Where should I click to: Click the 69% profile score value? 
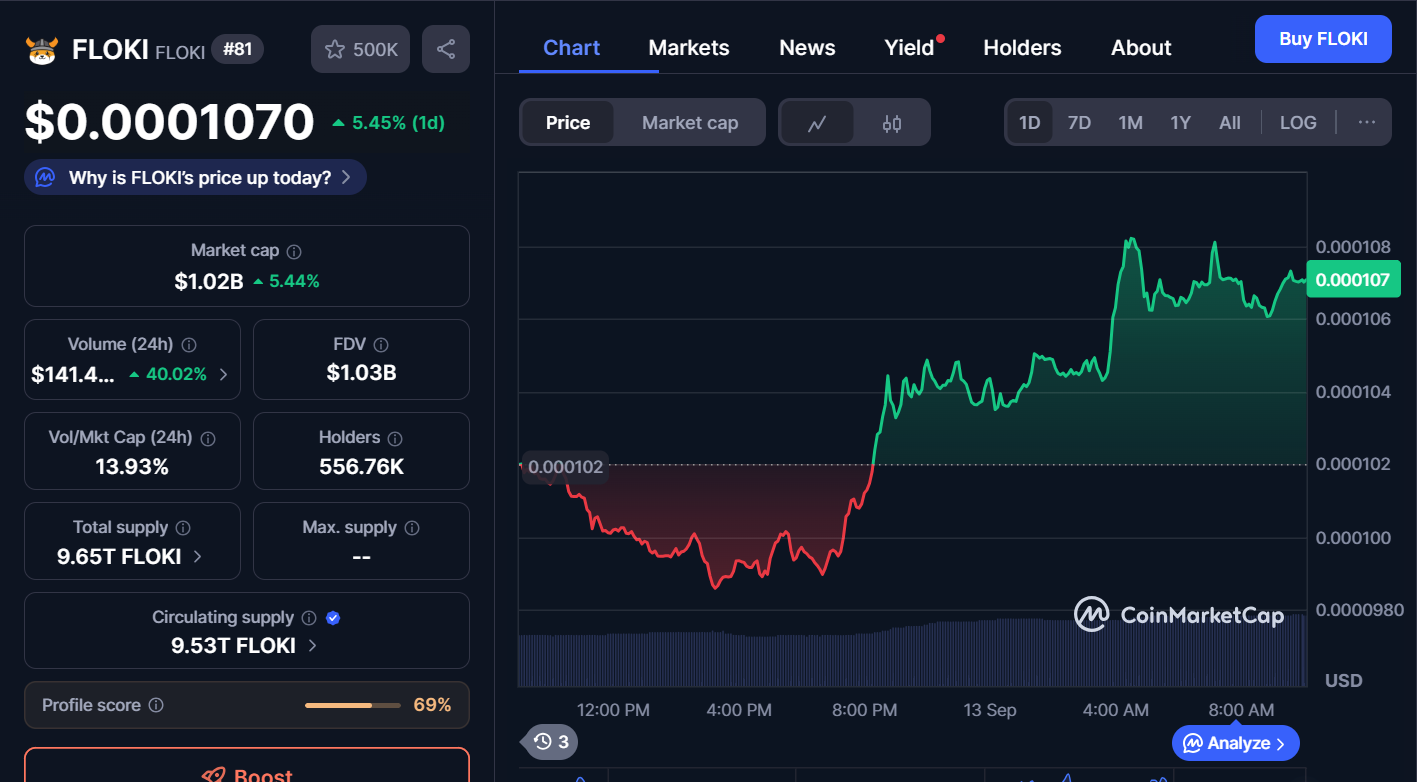(x=432, y=705)
